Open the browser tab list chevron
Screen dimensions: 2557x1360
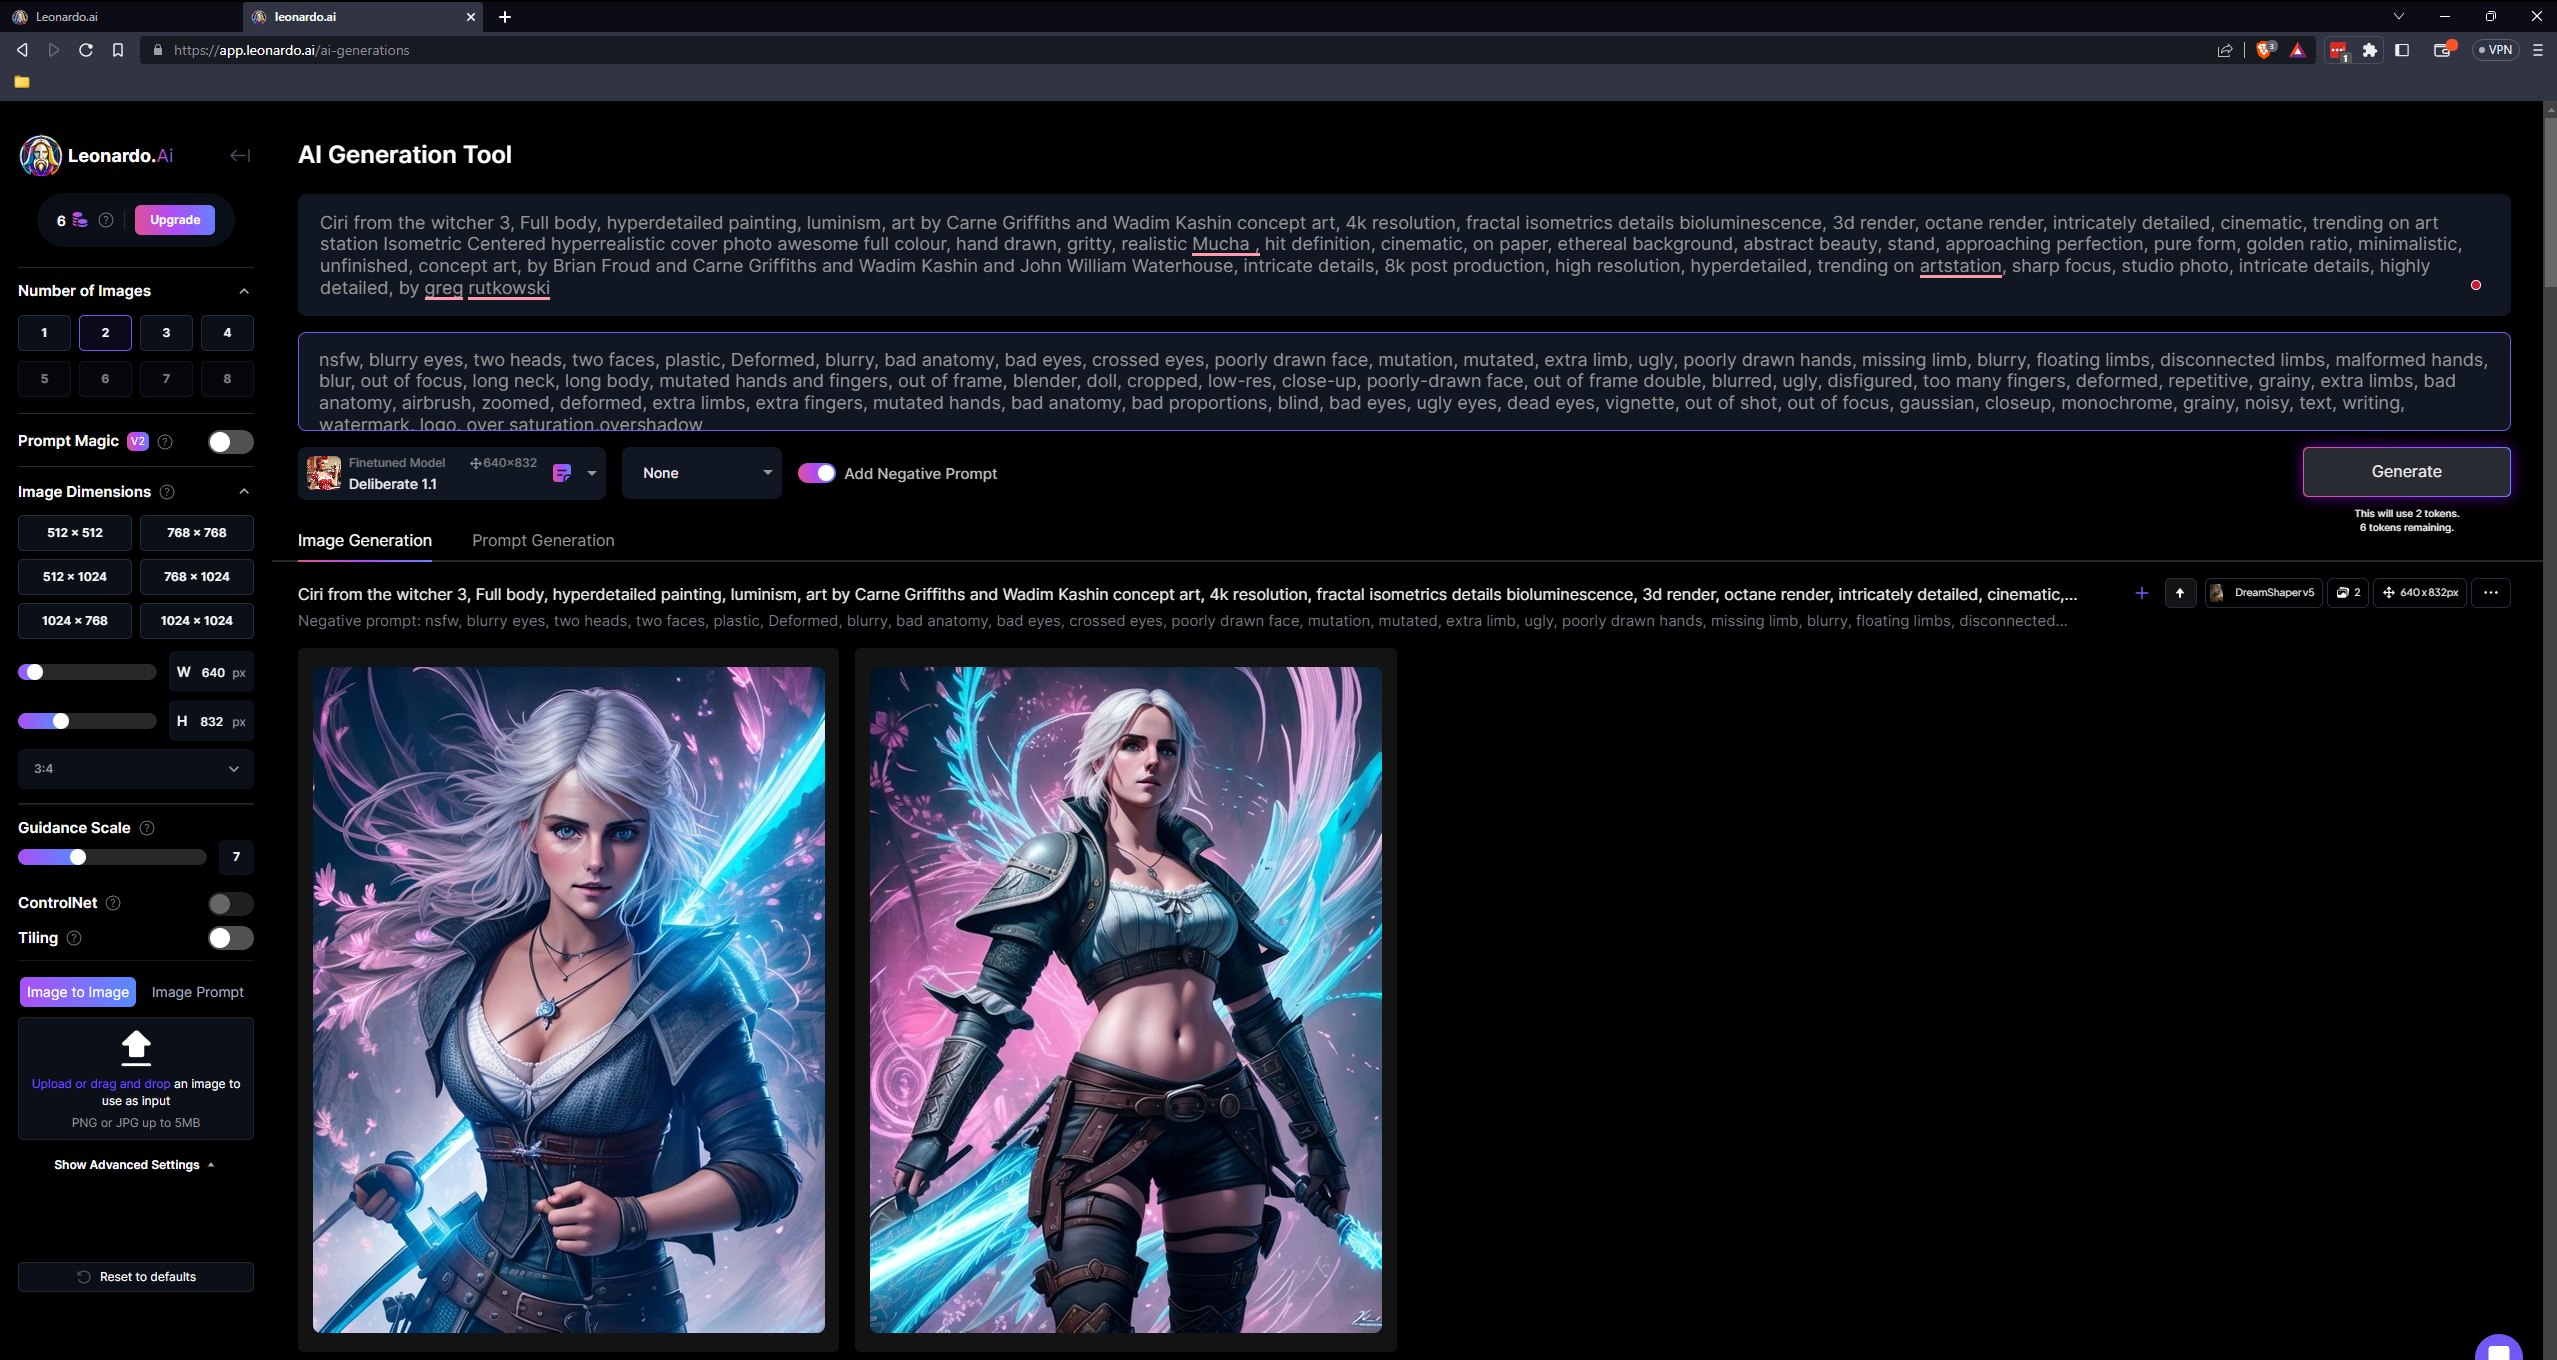2398,17
